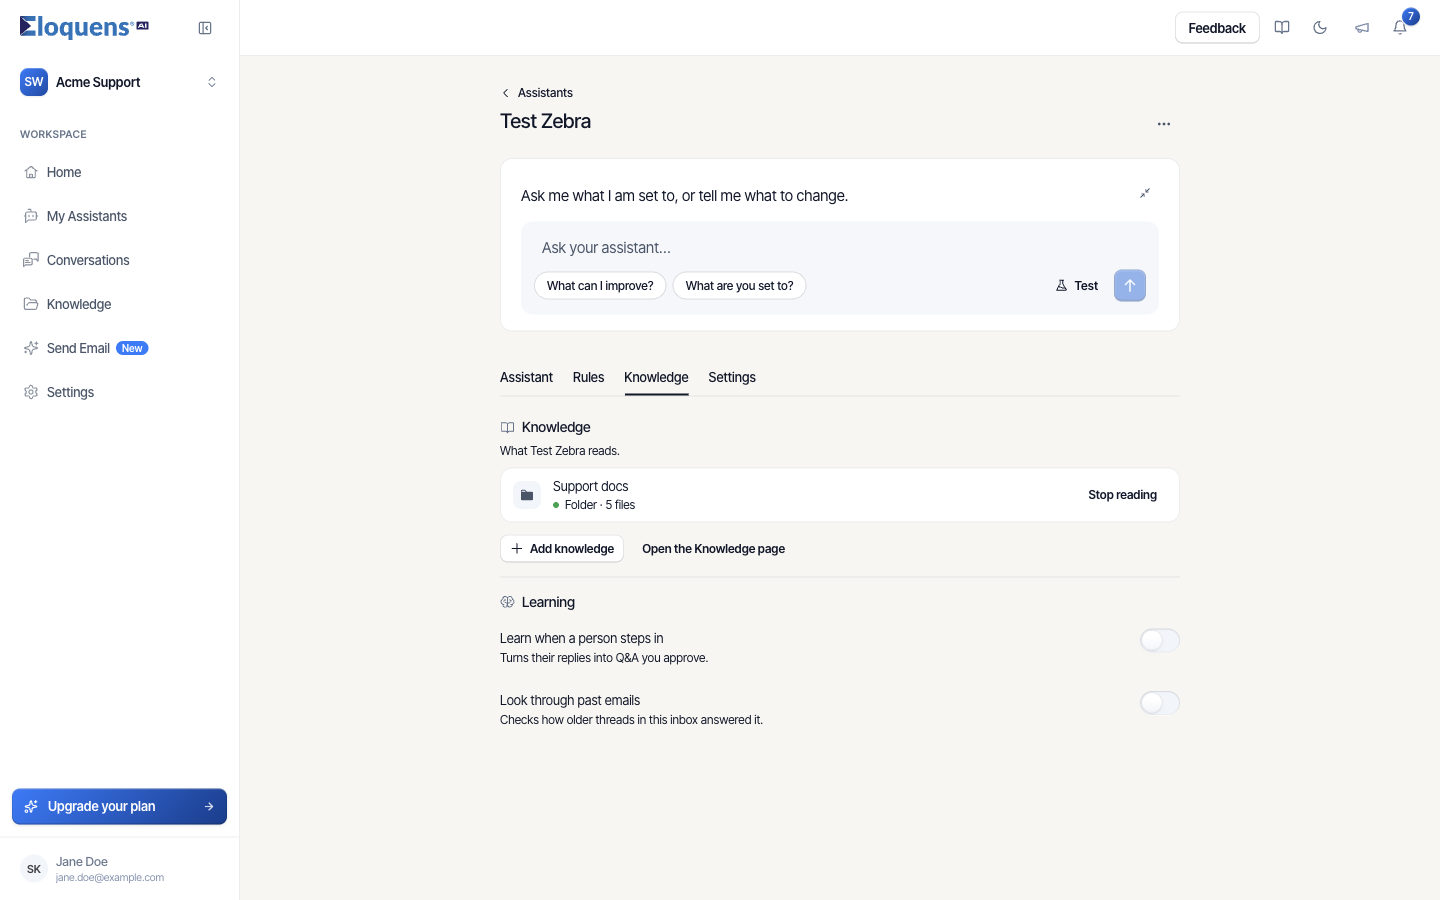The height and width of the screenshot is (900, 1440).
Task: Open My Assistants in sidebar
Action: pos(120,216)
